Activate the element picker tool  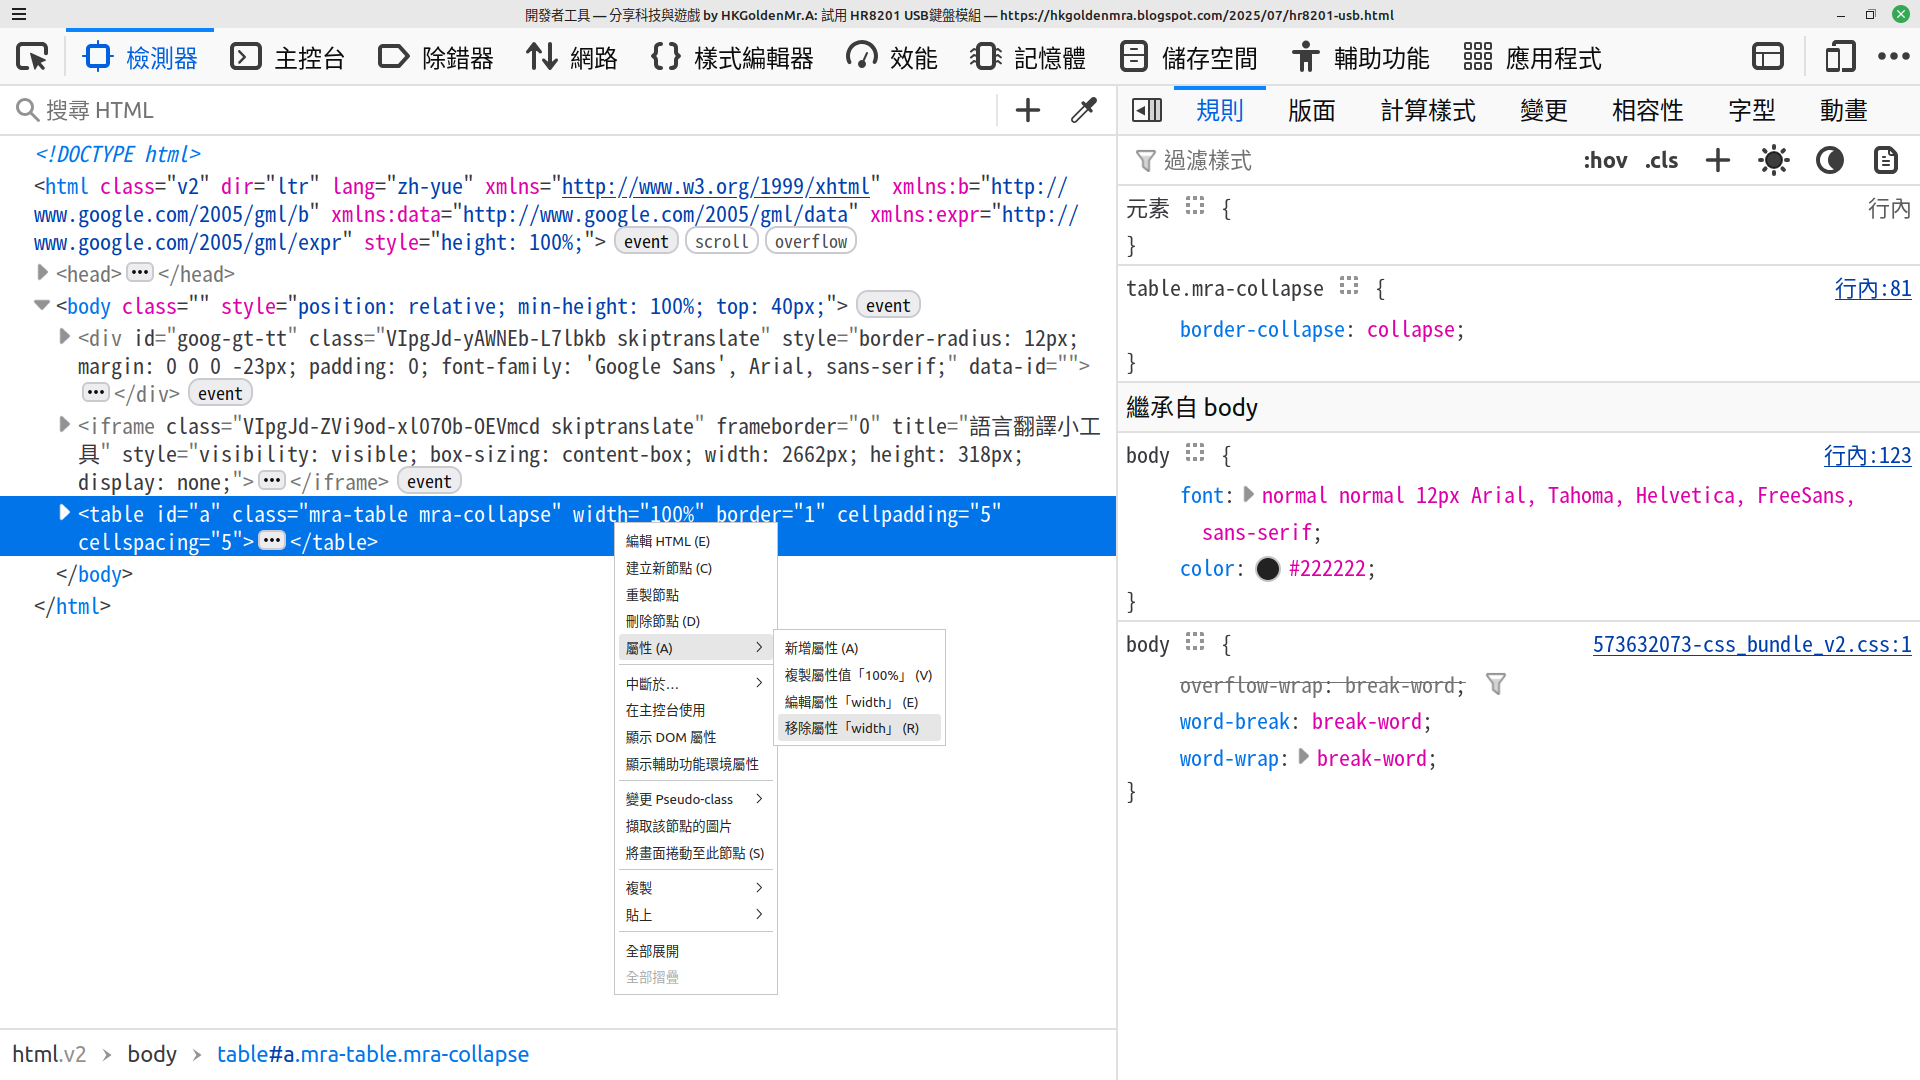32,57
